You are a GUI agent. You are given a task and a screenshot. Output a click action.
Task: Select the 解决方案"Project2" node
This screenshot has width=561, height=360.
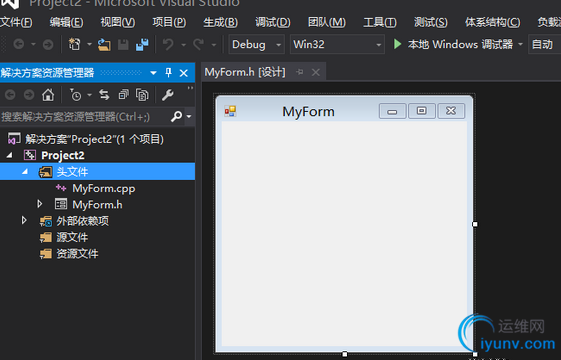[x=94, y=139]
